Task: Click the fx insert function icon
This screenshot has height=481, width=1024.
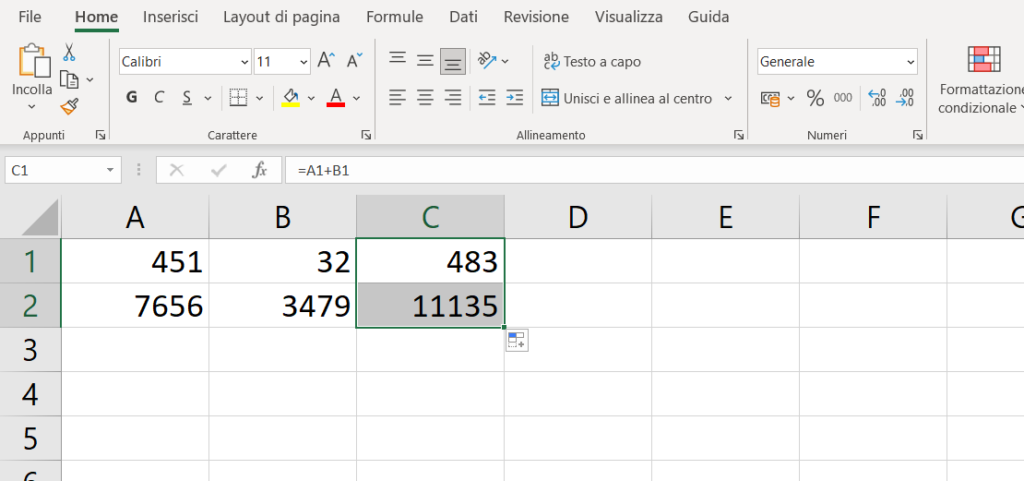Action: click(x=259, y=171)
